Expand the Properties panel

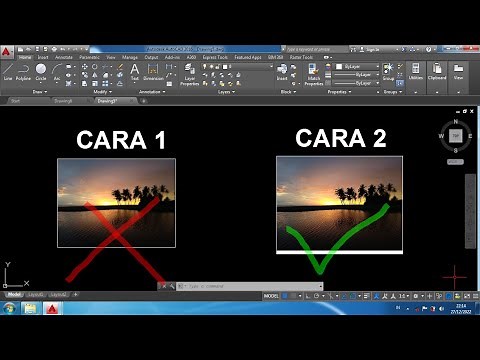tap(339, 92)
